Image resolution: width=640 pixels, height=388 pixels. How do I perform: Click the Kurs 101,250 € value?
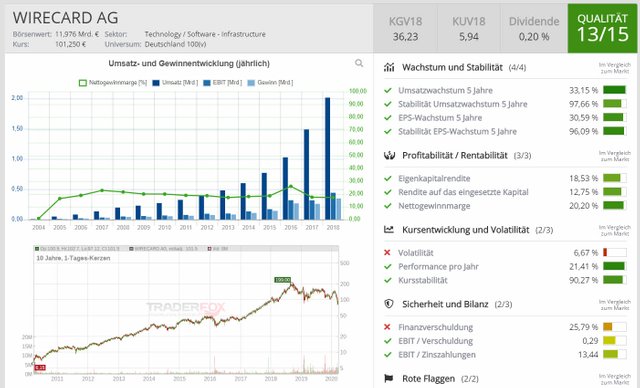point(71,44)
